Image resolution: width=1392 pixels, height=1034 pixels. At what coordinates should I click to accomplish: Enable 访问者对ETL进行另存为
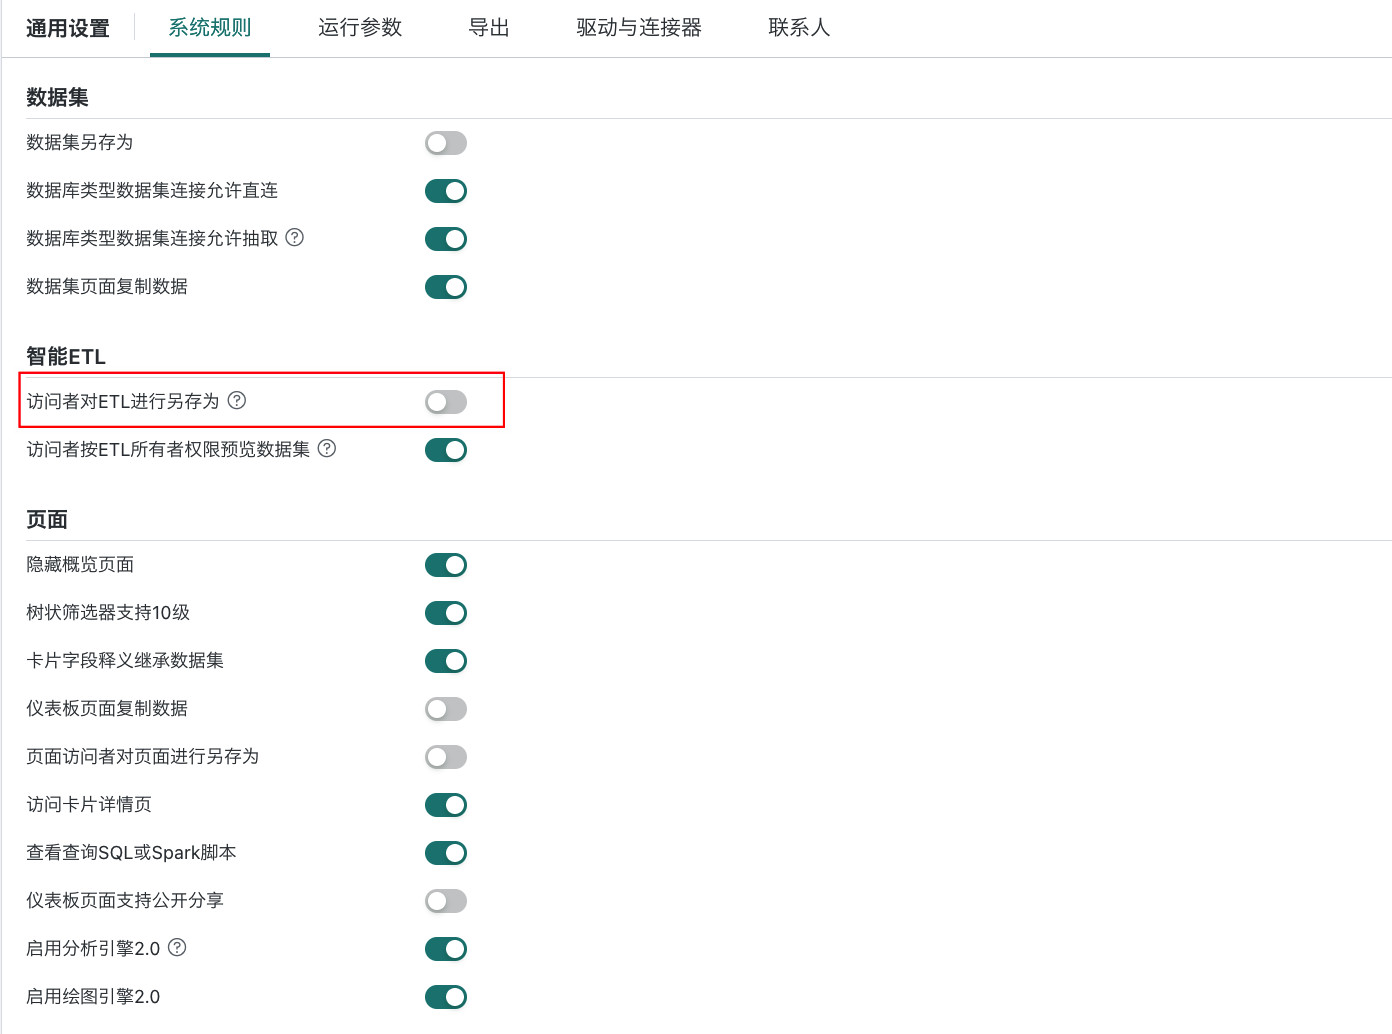click(x=446, y=401)
